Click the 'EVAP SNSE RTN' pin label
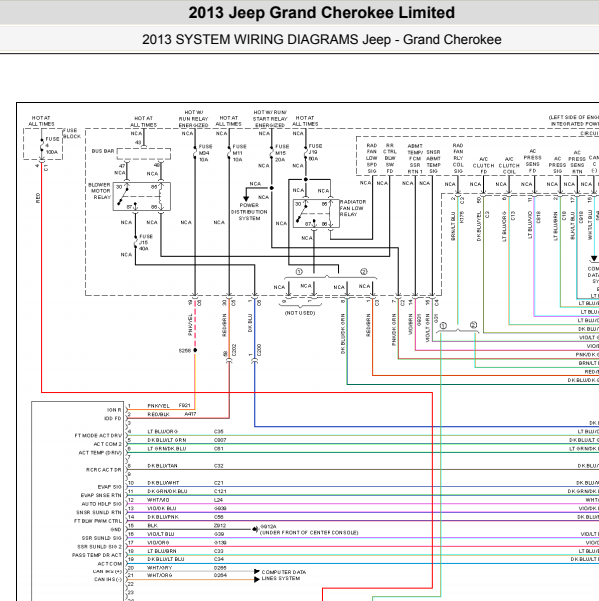 pos(101,496)
